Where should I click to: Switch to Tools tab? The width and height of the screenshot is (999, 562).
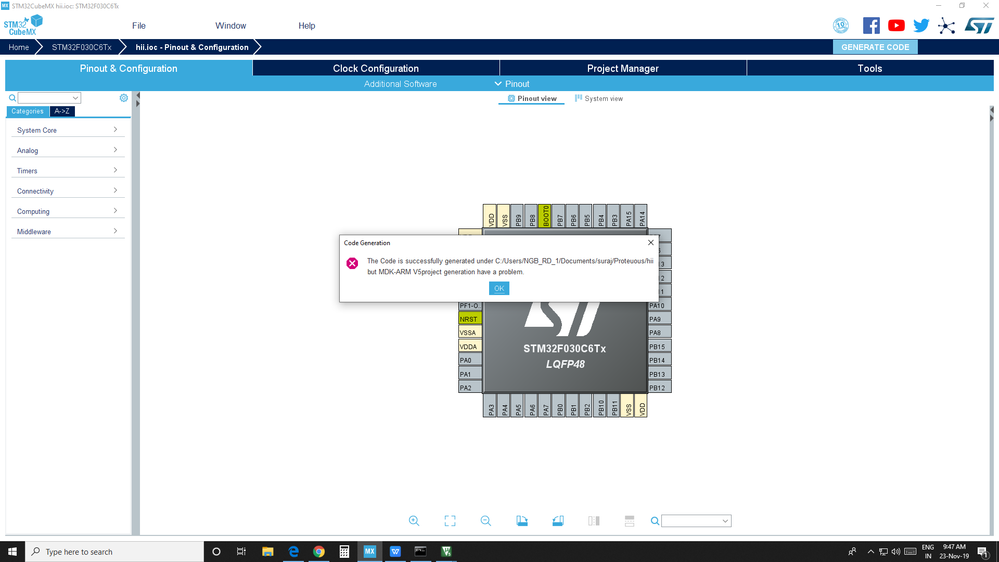pyautogui.click(x=870, y=68)
